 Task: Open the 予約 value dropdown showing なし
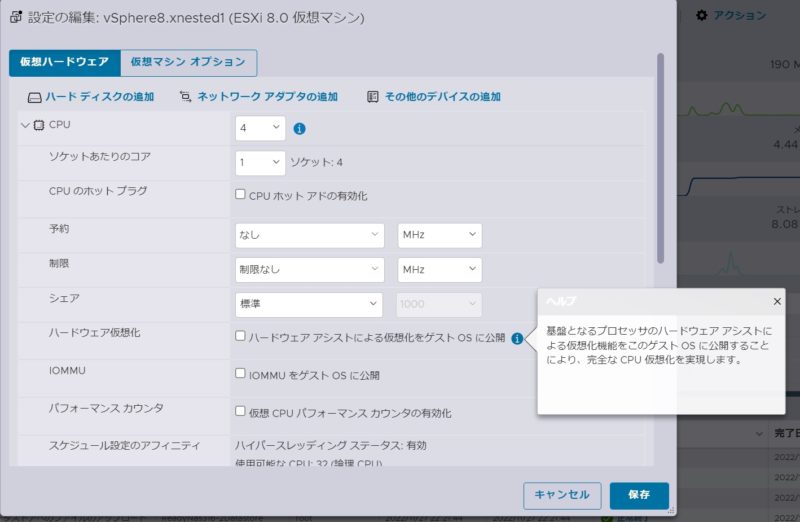coord(309,235)
